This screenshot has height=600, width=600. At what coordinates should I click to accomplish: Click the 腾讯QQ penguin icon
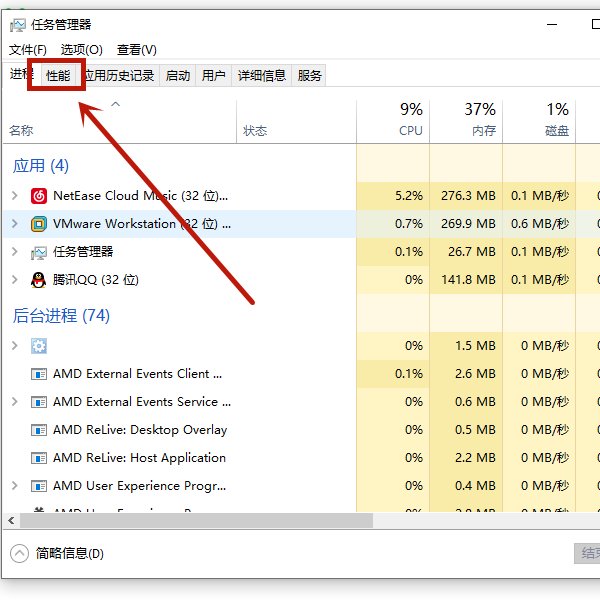pyautogui.click(x=39, y=280)
